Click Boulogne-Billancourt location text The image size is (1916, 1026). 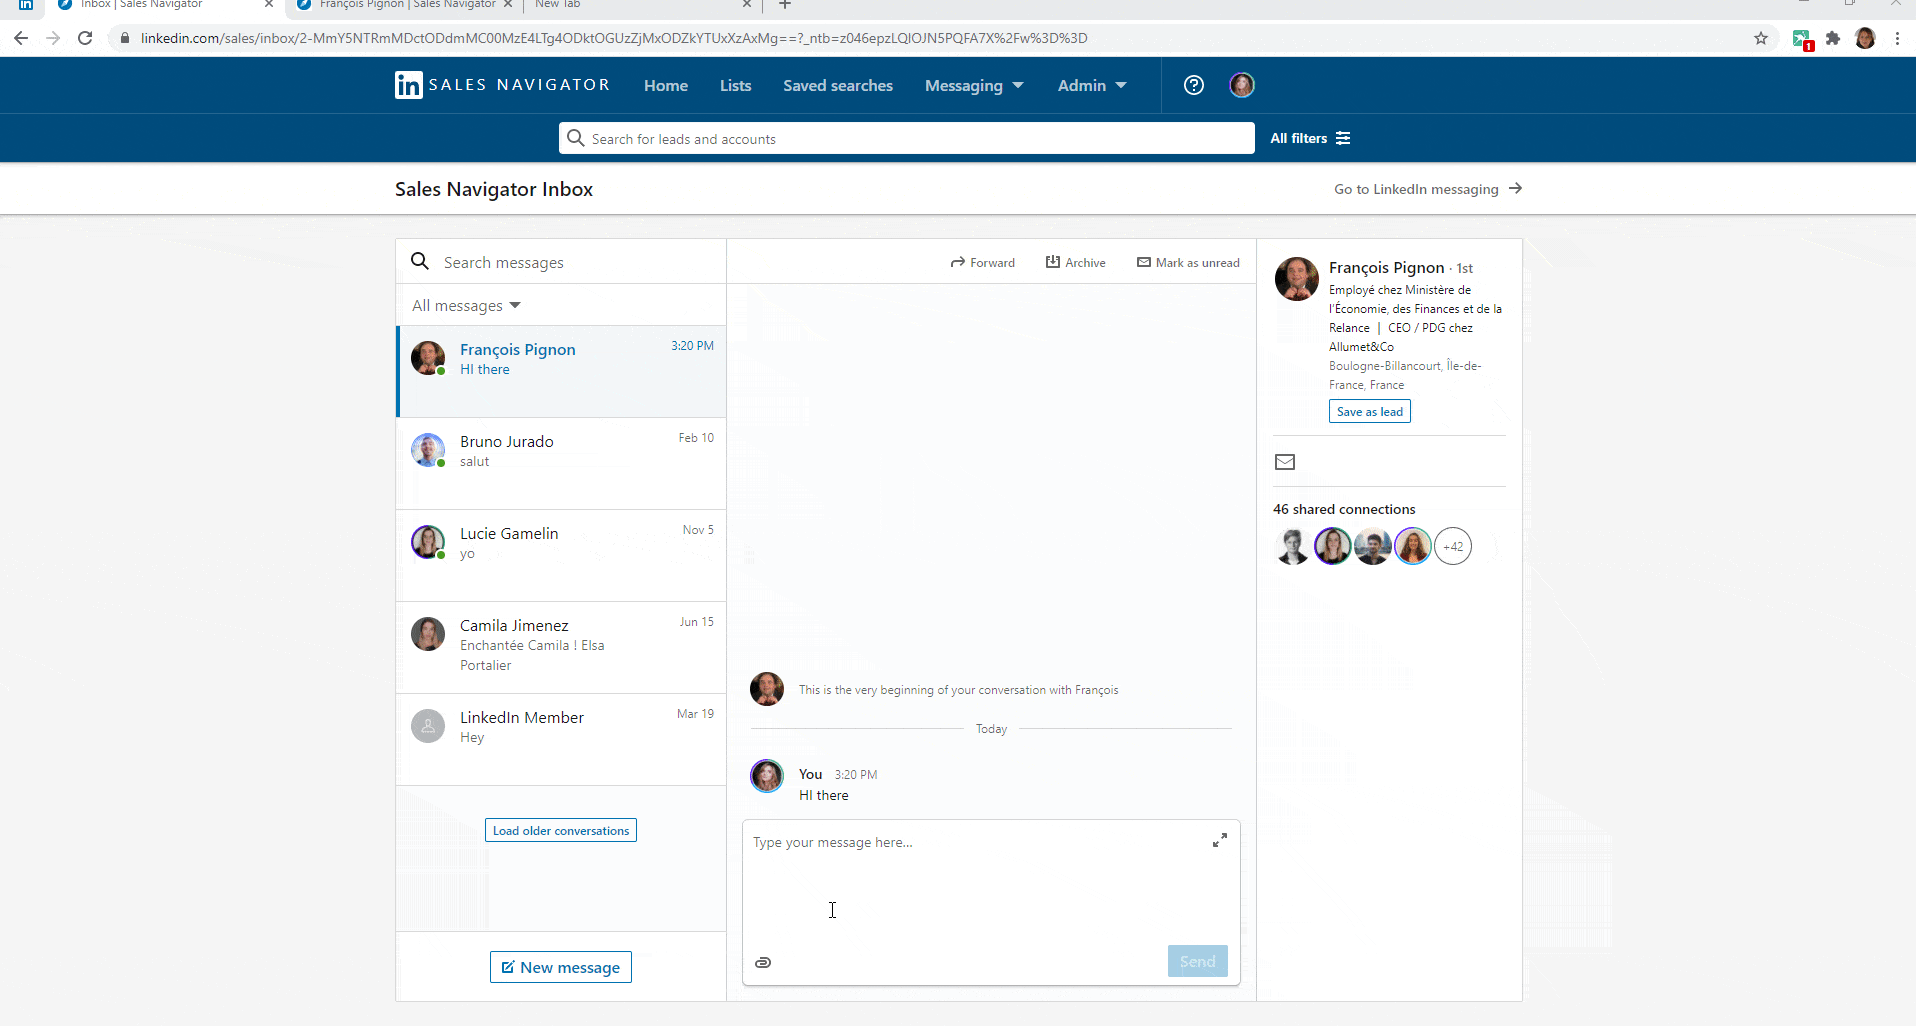(x=1405, y=375)
